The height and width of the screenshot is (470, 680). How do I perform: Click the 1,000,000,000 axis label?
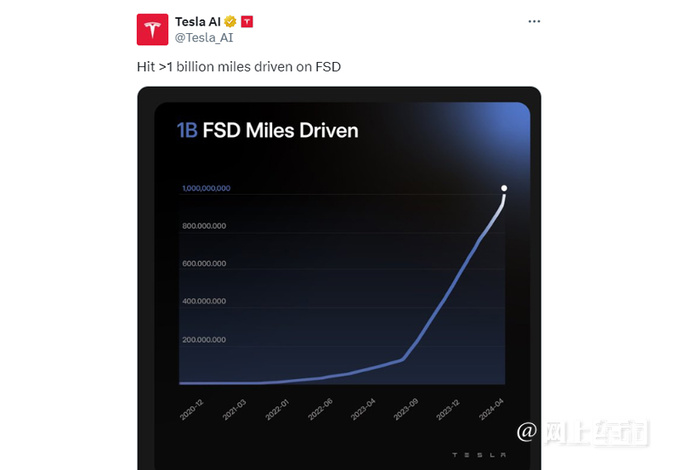[x=206, y=188]
